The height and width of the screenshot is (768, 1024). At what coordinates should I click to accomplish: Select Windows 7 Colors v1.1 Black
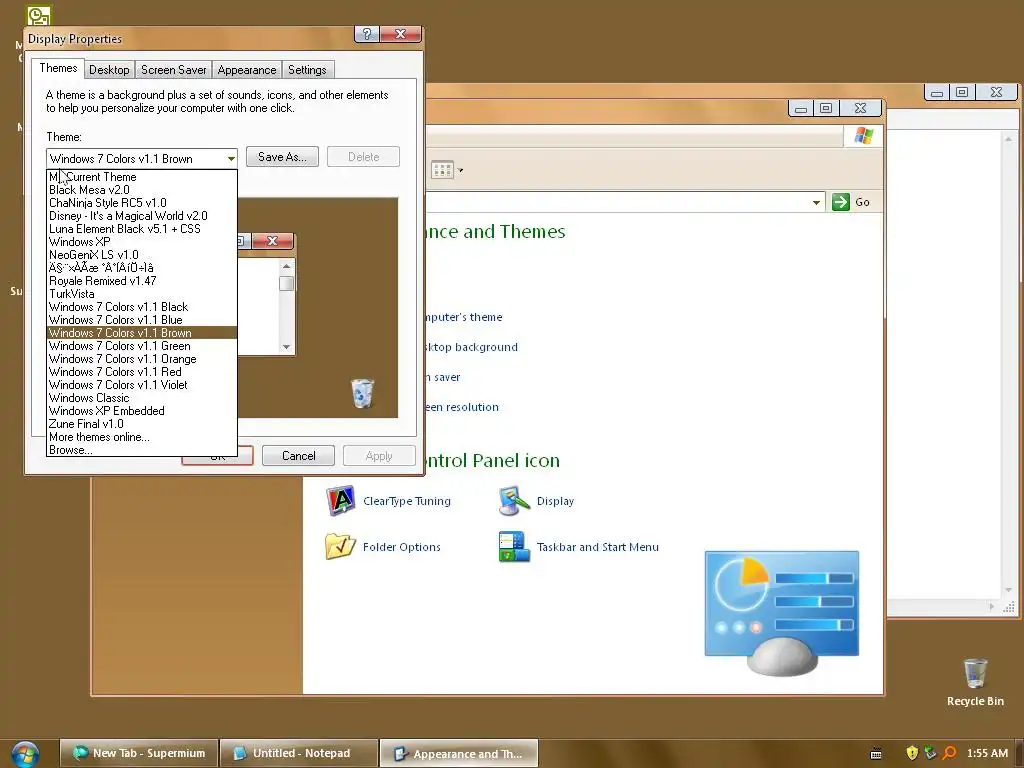point(142,307)
